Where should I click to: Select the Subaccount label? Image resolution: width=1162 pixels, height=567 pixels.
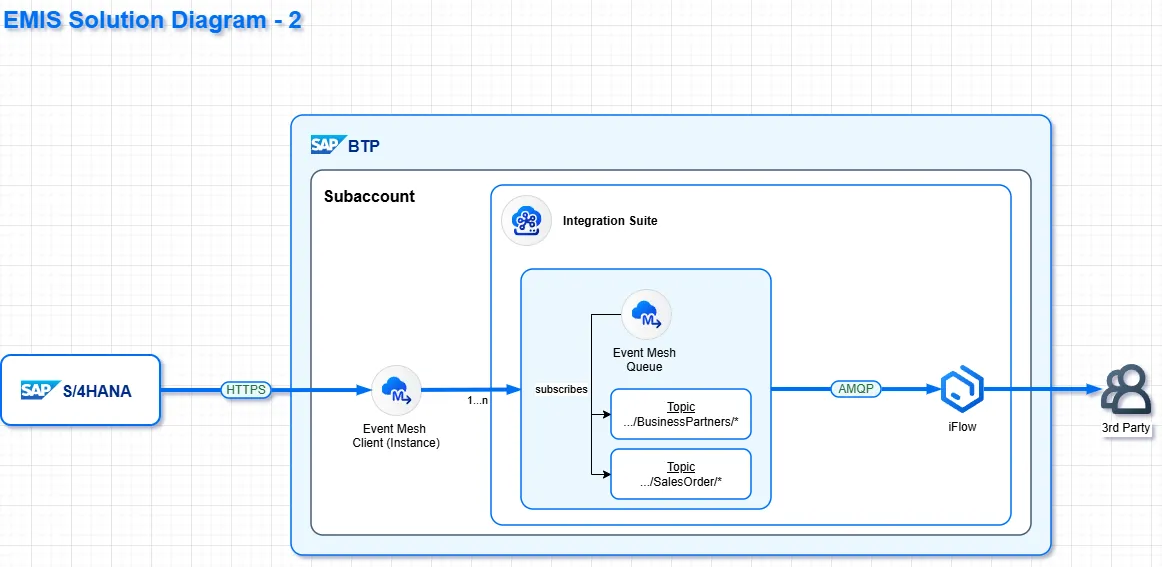pyautogui.click(x=370, y=197)
